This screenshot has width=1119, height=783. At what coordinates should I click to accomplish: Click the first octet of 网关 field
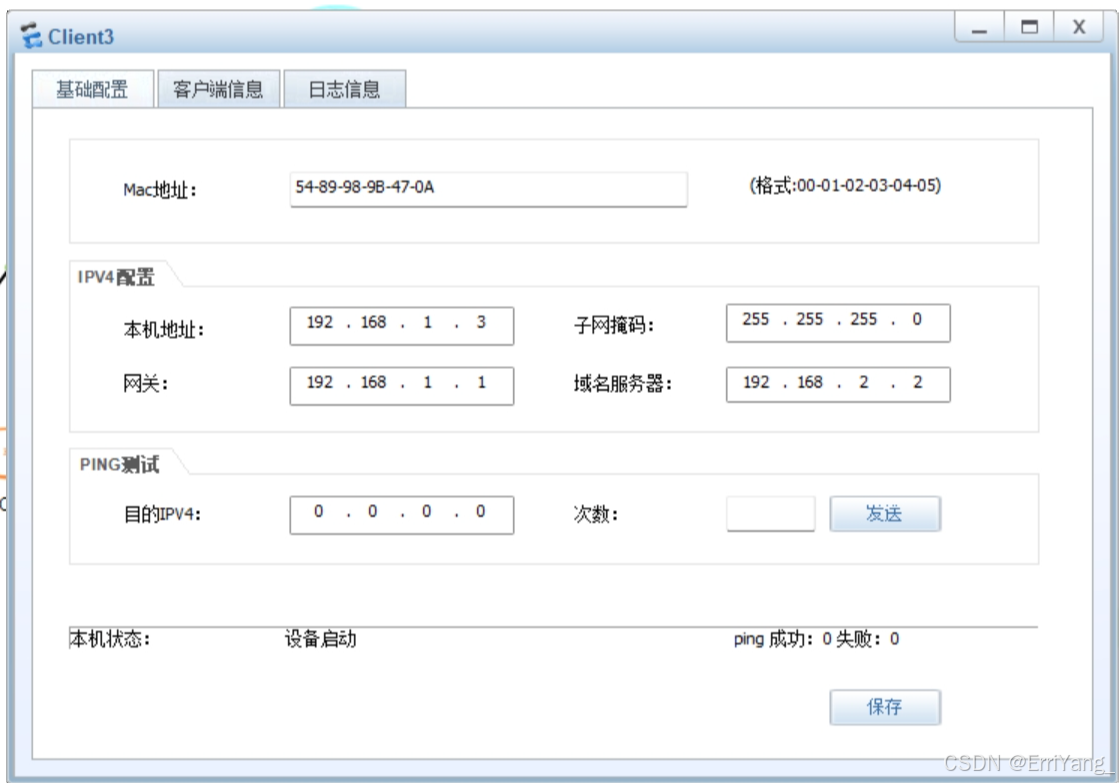click(320, 383)
